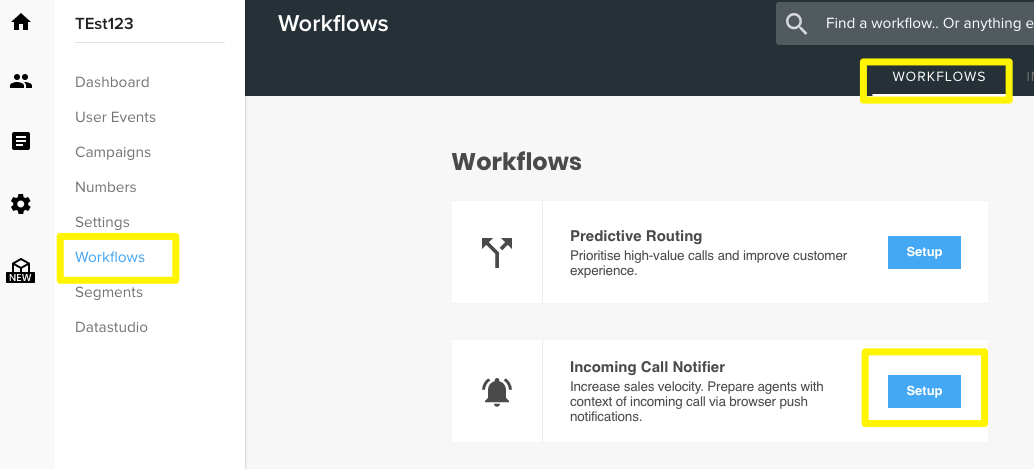Image resolution: width=1034 pixels, height=469 pixels.
Task: Open the document/reports icon in left rail
Action: pos(21,141)
